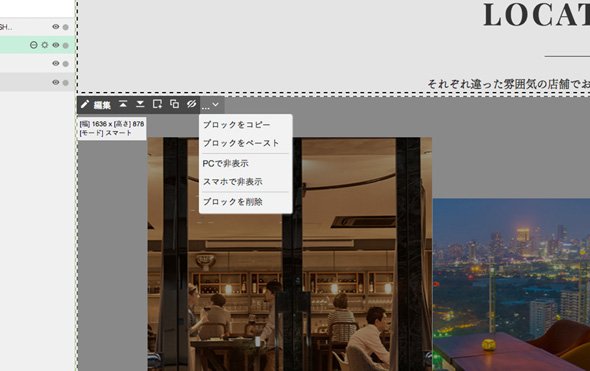Click the minus circle icon in highlighted row
Viewport: 590px width, 371px height.
(33, 45)
